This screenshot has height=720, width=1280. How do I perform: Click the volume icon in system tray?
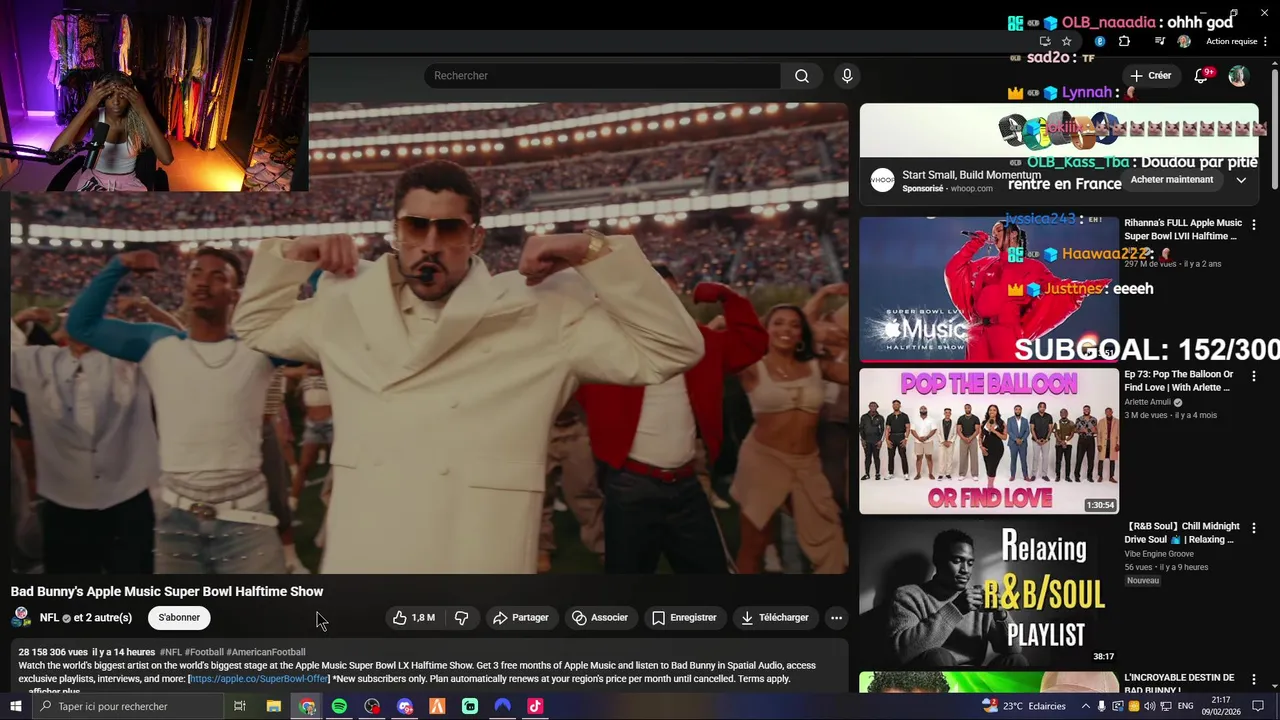[1149, 706]
